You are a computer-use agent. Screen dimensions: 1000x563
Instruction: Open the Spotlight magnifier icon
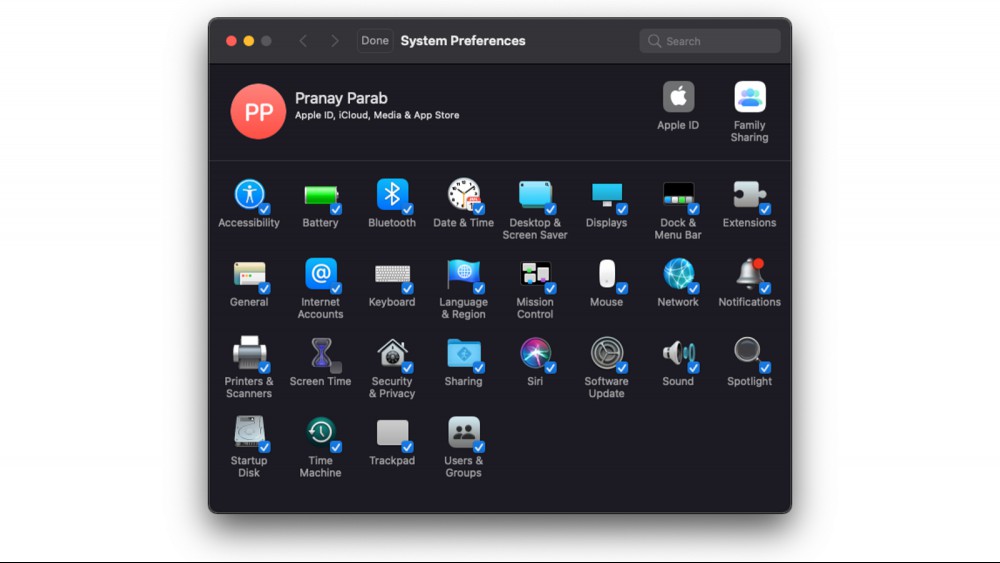pos(748,351)
